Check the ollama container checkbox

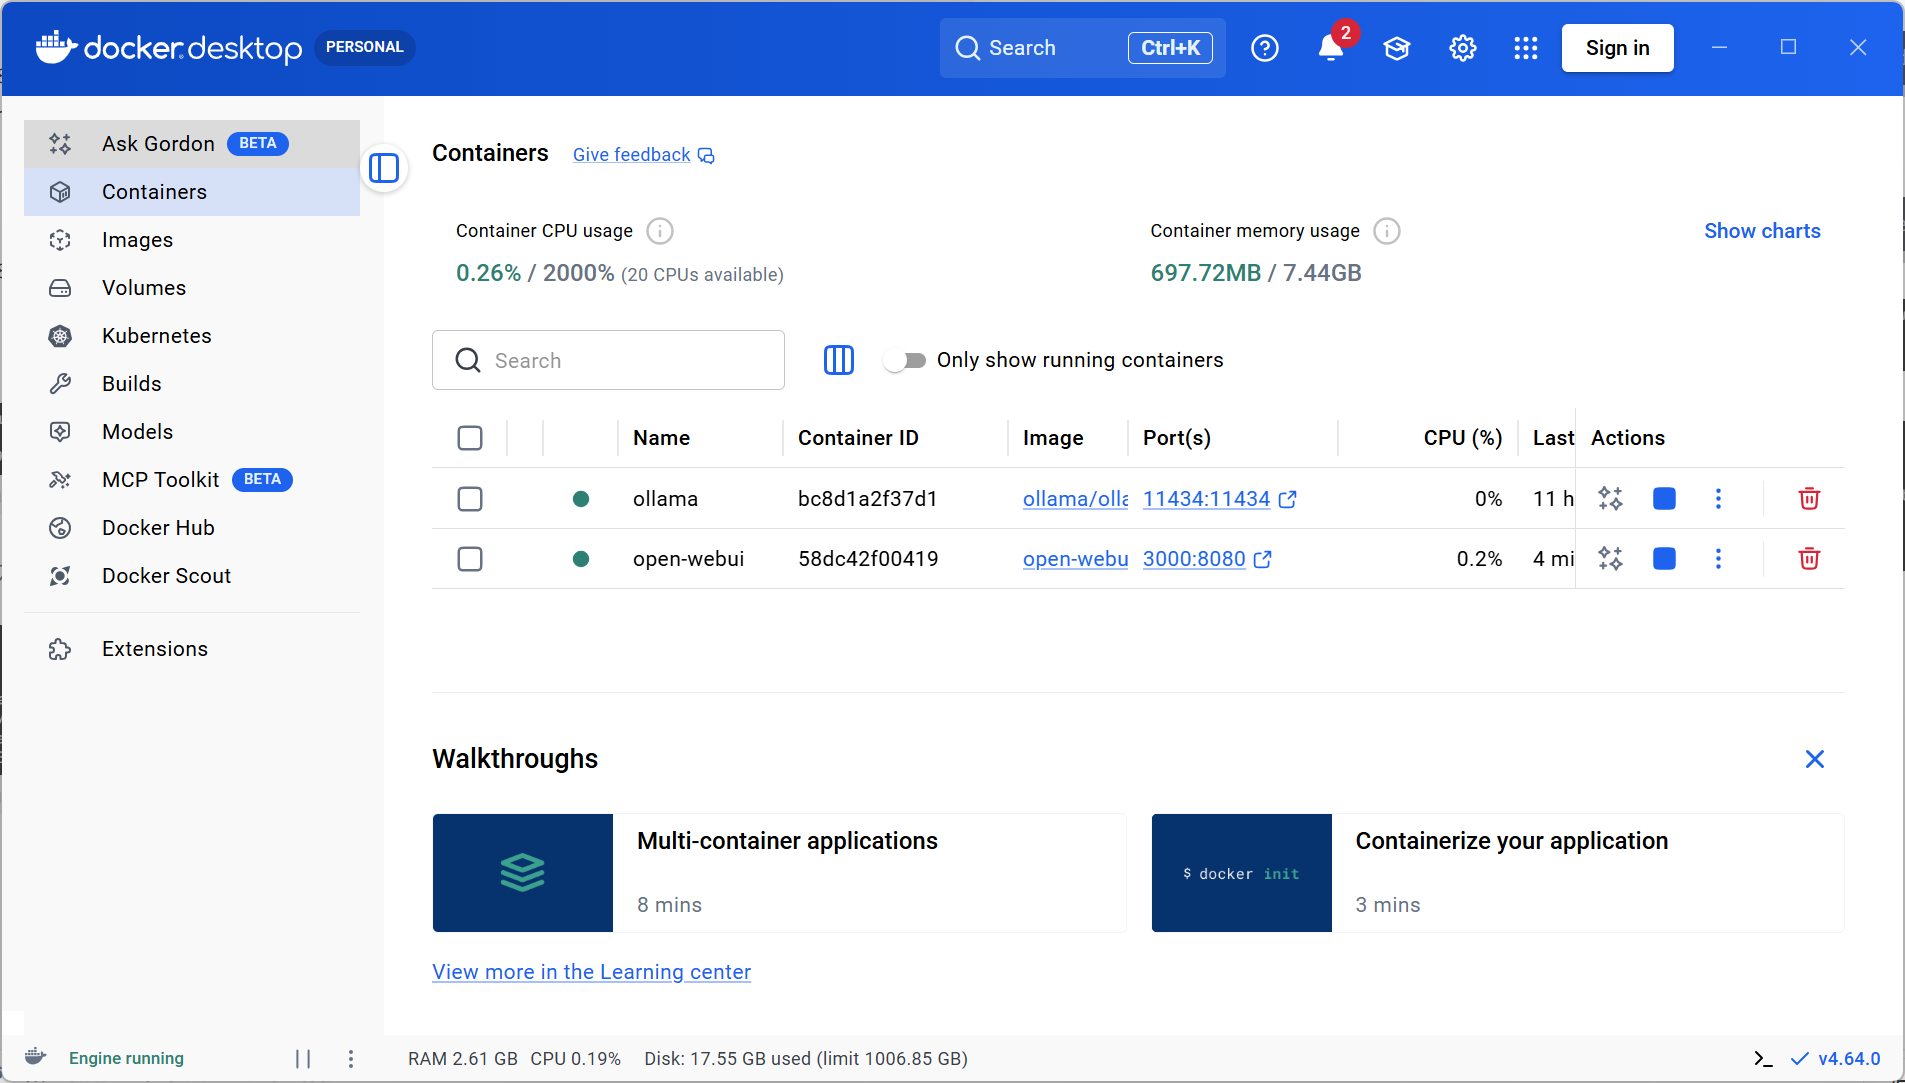(x=470, y=498)
